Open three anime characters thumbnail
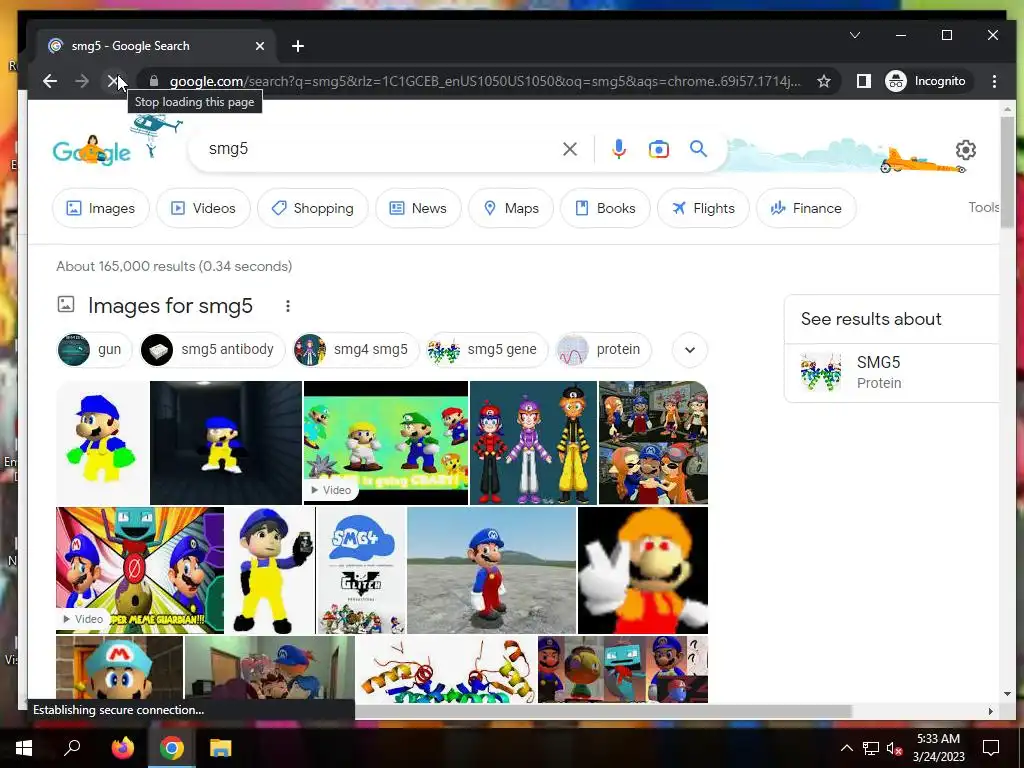Image resolution: width=1024 pixels, height=768 pixels. tap(533, 443)
